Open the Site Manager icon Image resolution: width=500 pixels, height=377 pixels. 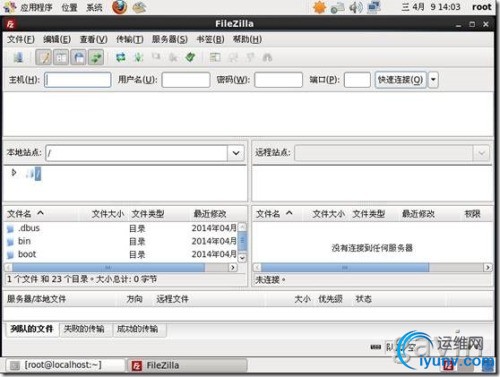18,57
